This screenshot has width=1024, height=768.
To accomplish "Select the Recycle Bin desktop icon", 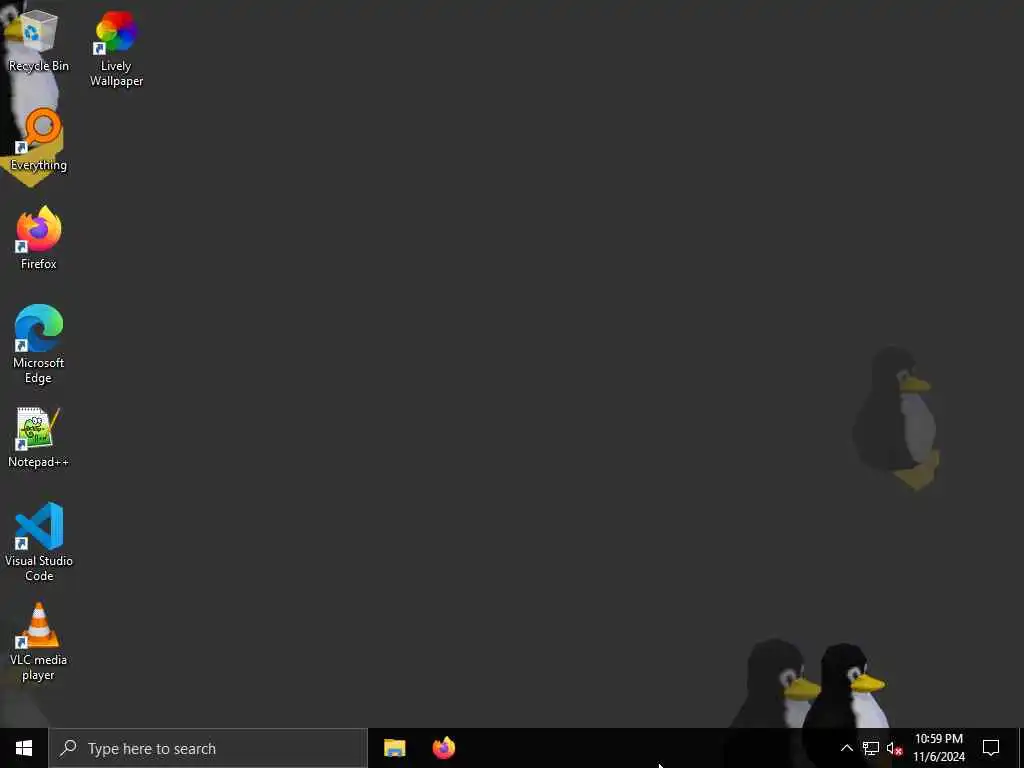I will (39, 41).
